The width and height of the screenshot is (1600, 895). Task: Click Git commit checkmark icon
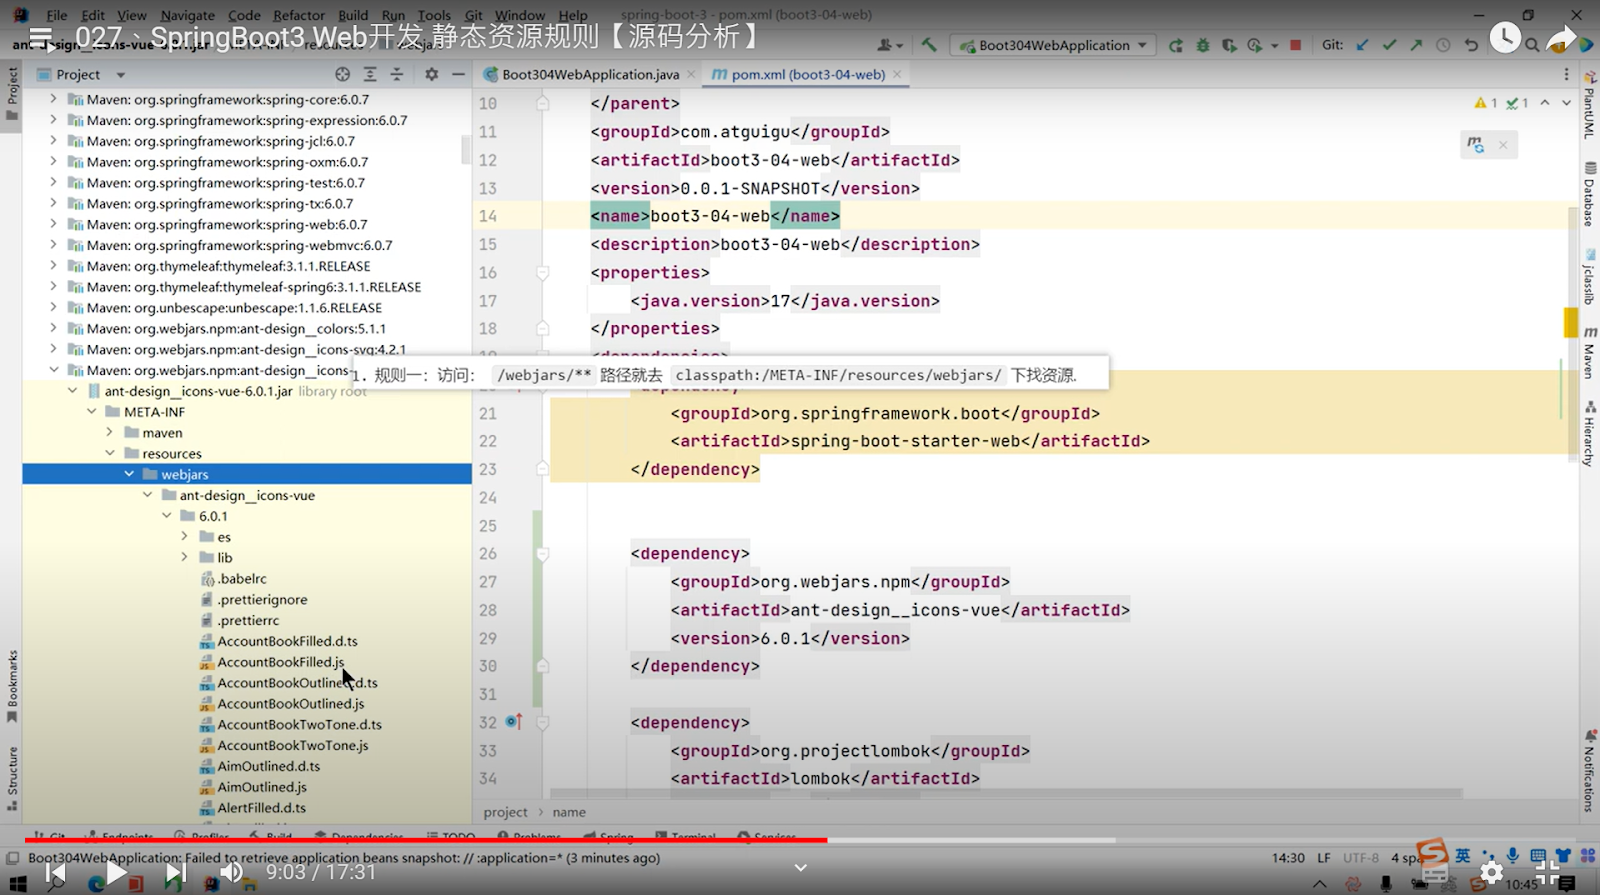click(x=1389, y=45)
